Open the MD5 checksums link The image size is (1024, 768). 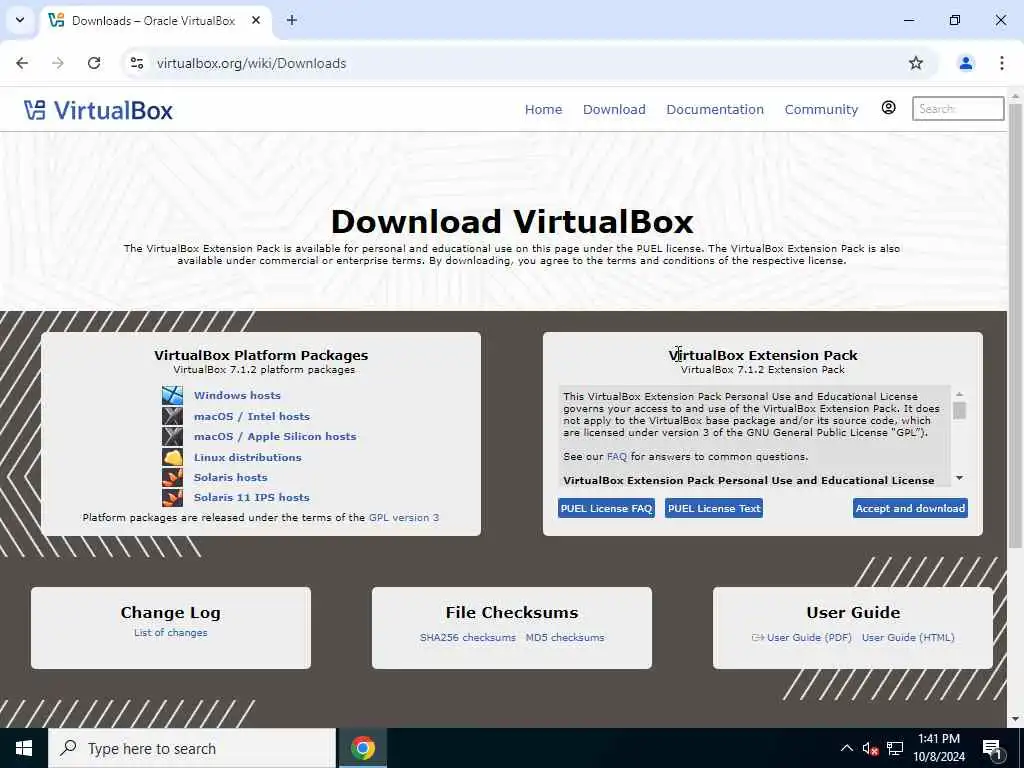pyautogui.click(x=565, y=637)
